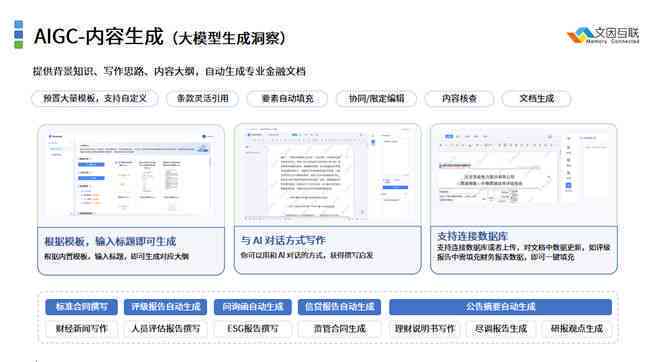This screenshot has height=362, width=660.
Task: Click the heading 支持连接数据库
Action: [472, 236]
